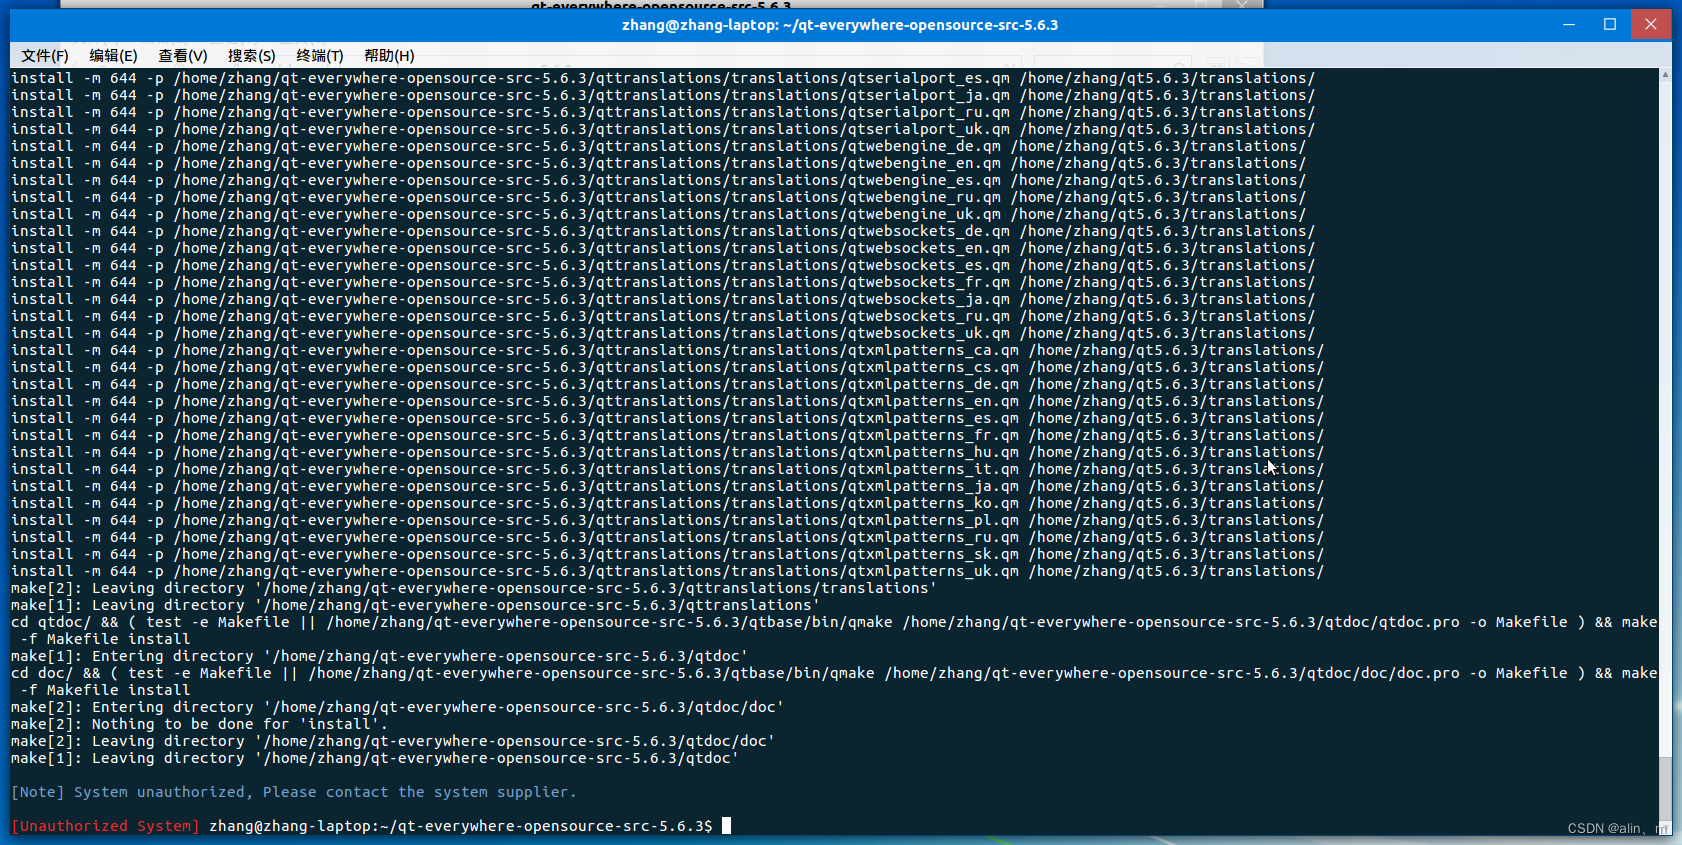Click the install line for qtxmlpatterns_en.qm

[668, 401]
